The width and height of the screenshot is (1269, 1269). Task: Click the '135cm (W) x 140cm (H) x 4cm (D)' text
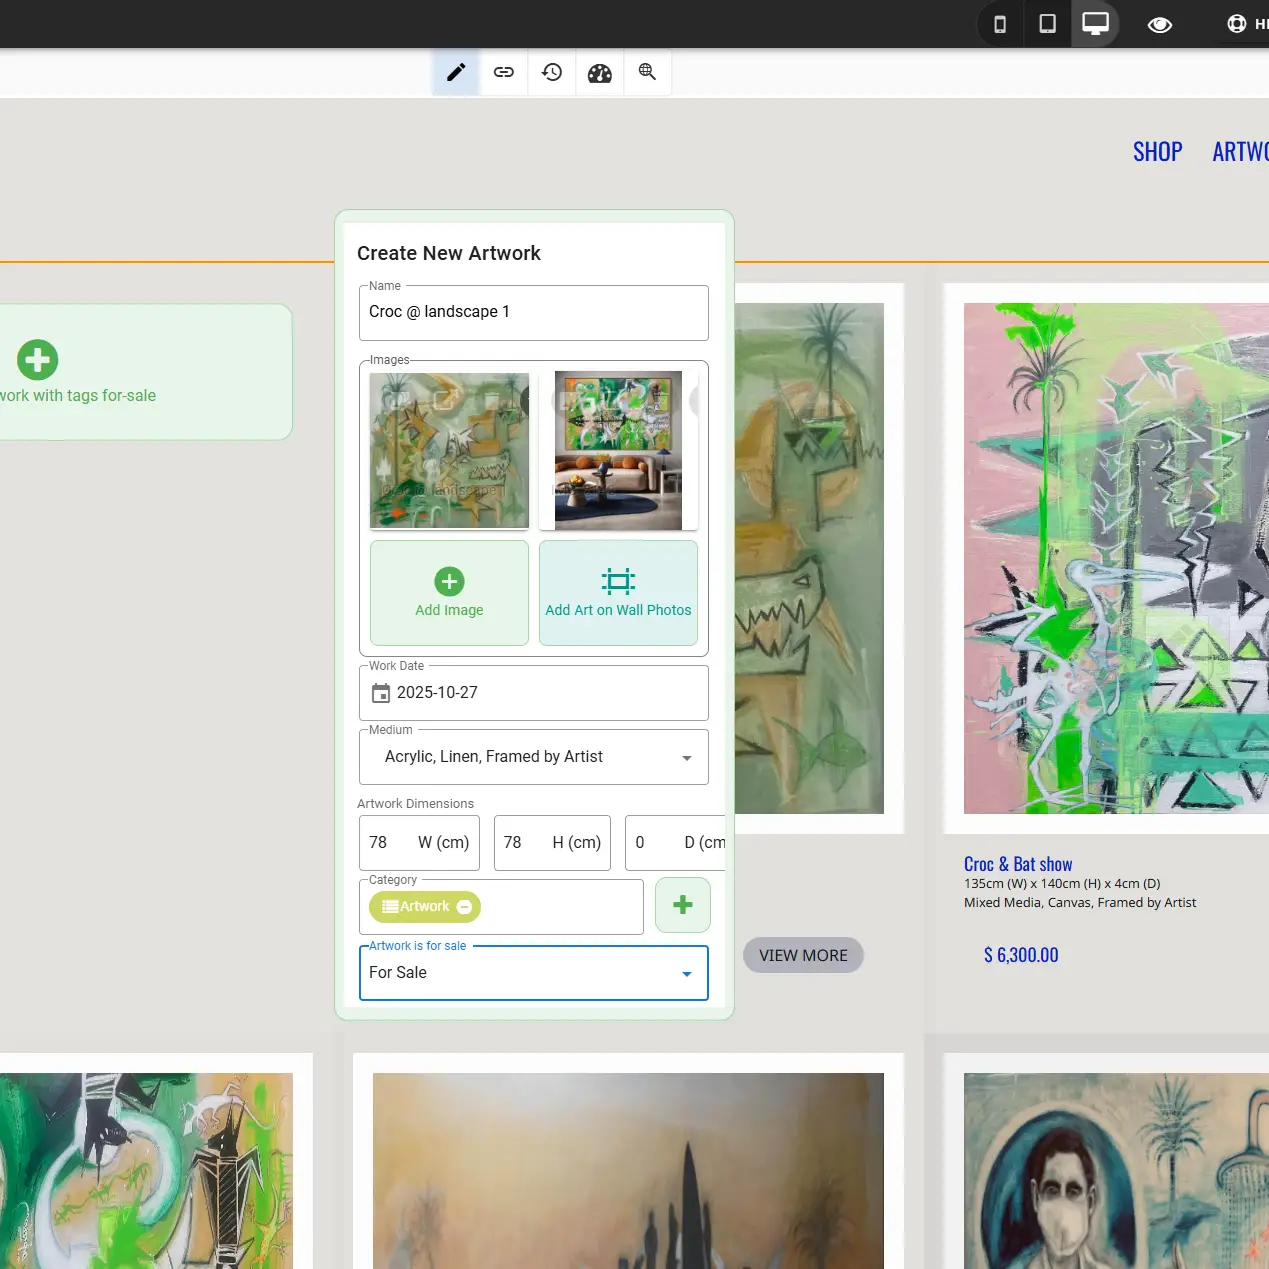(1062, 884)
